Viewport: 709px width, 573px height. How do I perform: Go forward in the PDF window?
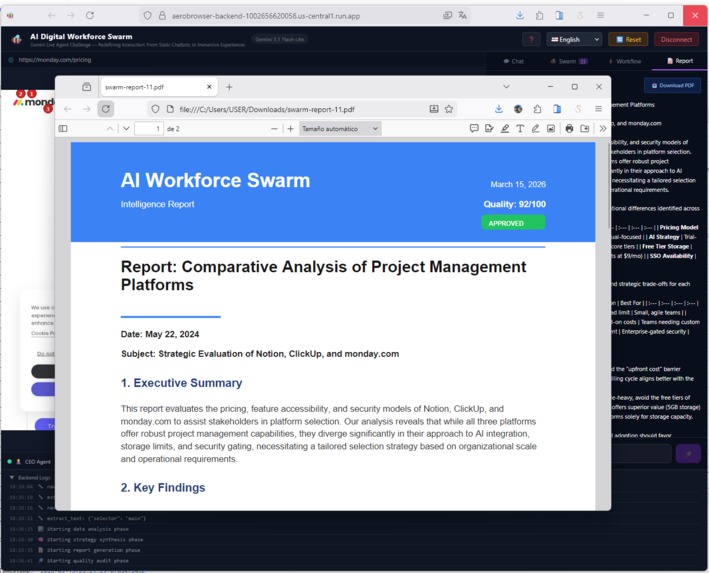tap(87, 109)
